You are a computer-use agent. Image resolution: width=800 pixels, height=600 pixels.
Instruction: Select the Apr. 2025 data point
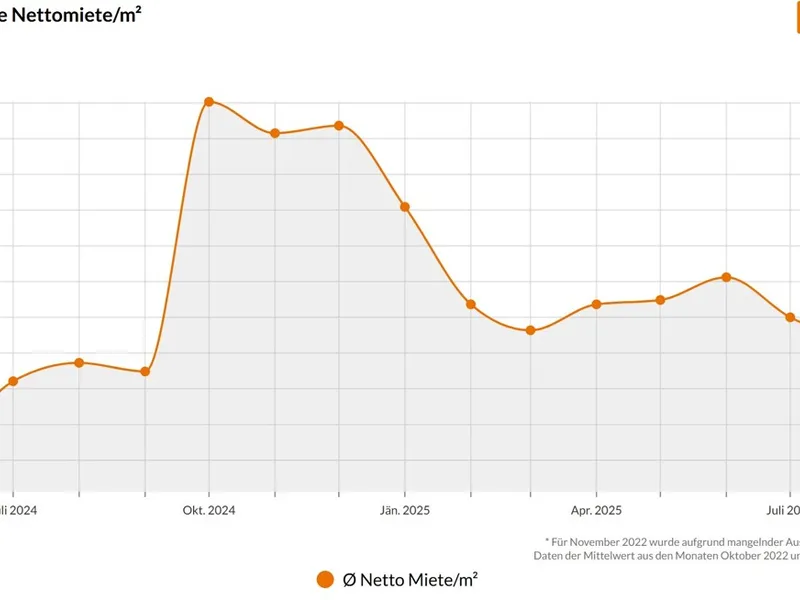click(x=596, y=304)
